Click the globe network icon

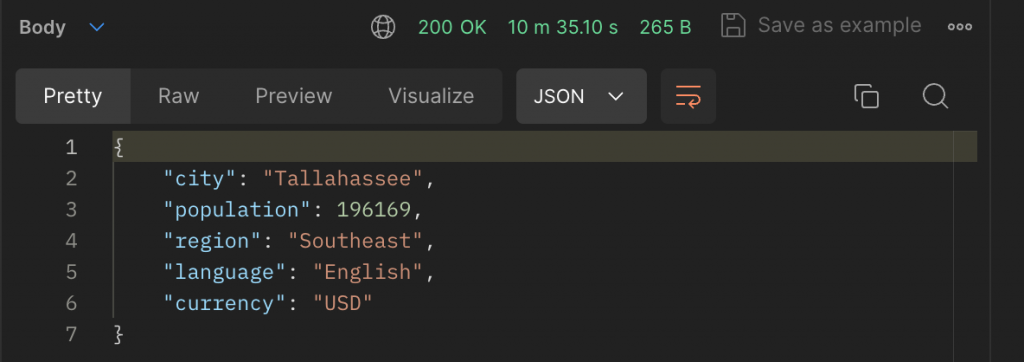383,27
